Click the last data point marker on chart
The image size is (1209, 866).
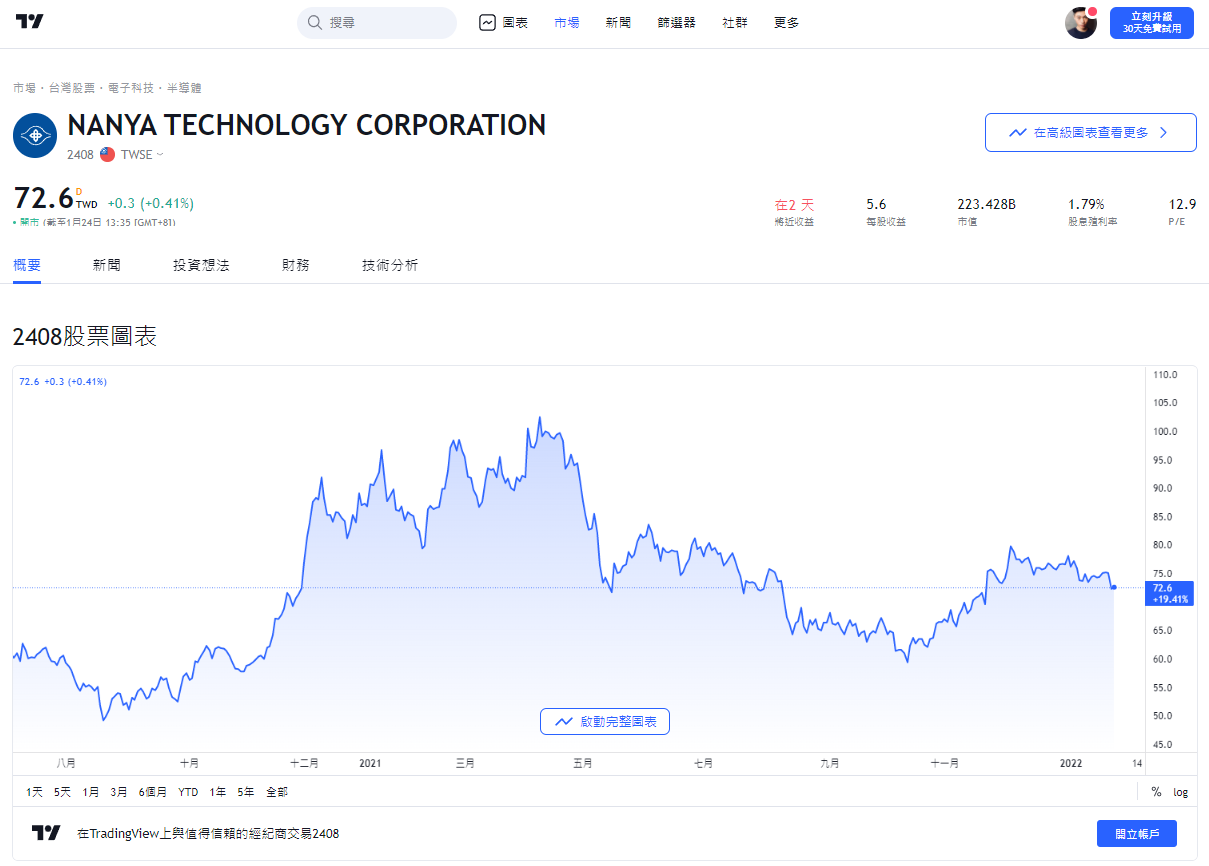point(1114,587)
